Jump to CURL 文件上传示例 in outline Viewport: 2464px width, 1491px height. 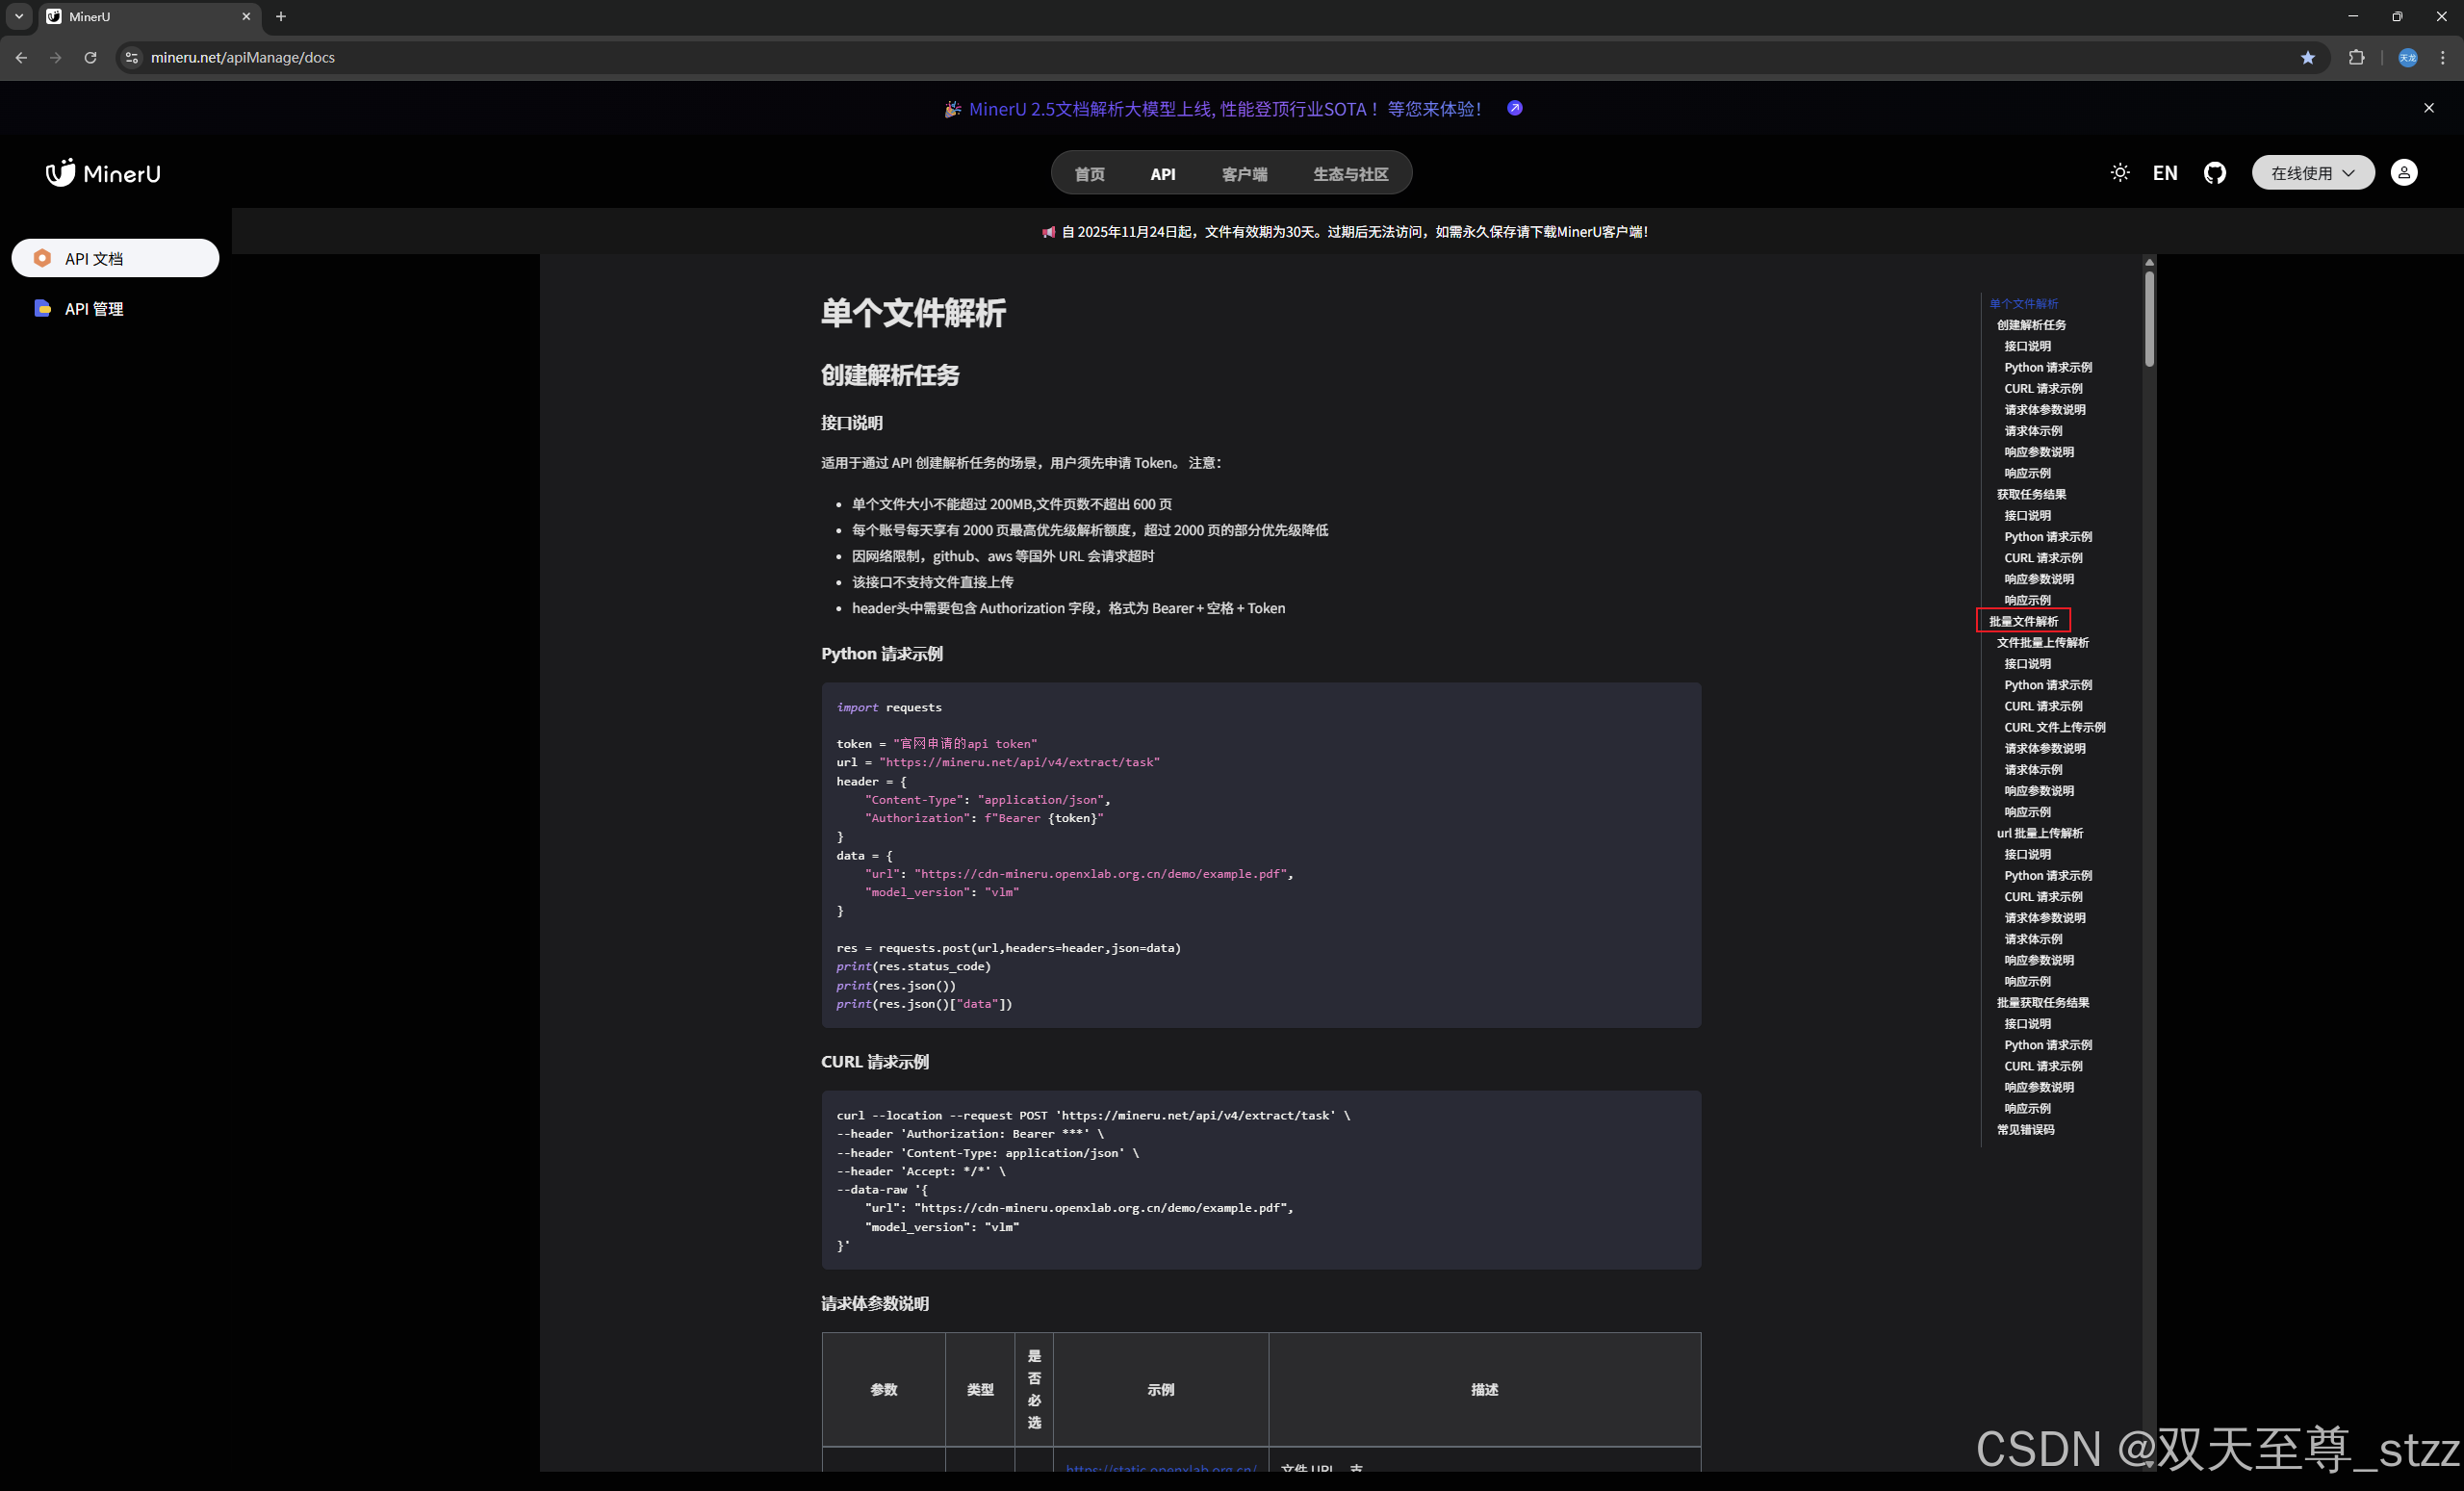2054,727
